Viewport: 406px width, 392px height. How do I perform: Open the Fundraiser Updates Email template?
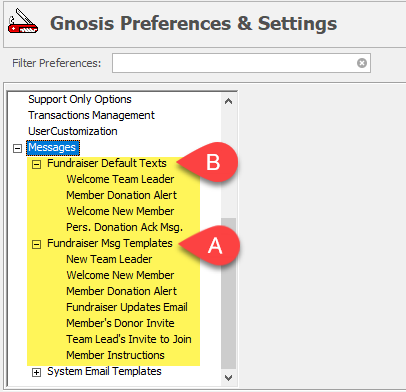(x=127, y=307)
